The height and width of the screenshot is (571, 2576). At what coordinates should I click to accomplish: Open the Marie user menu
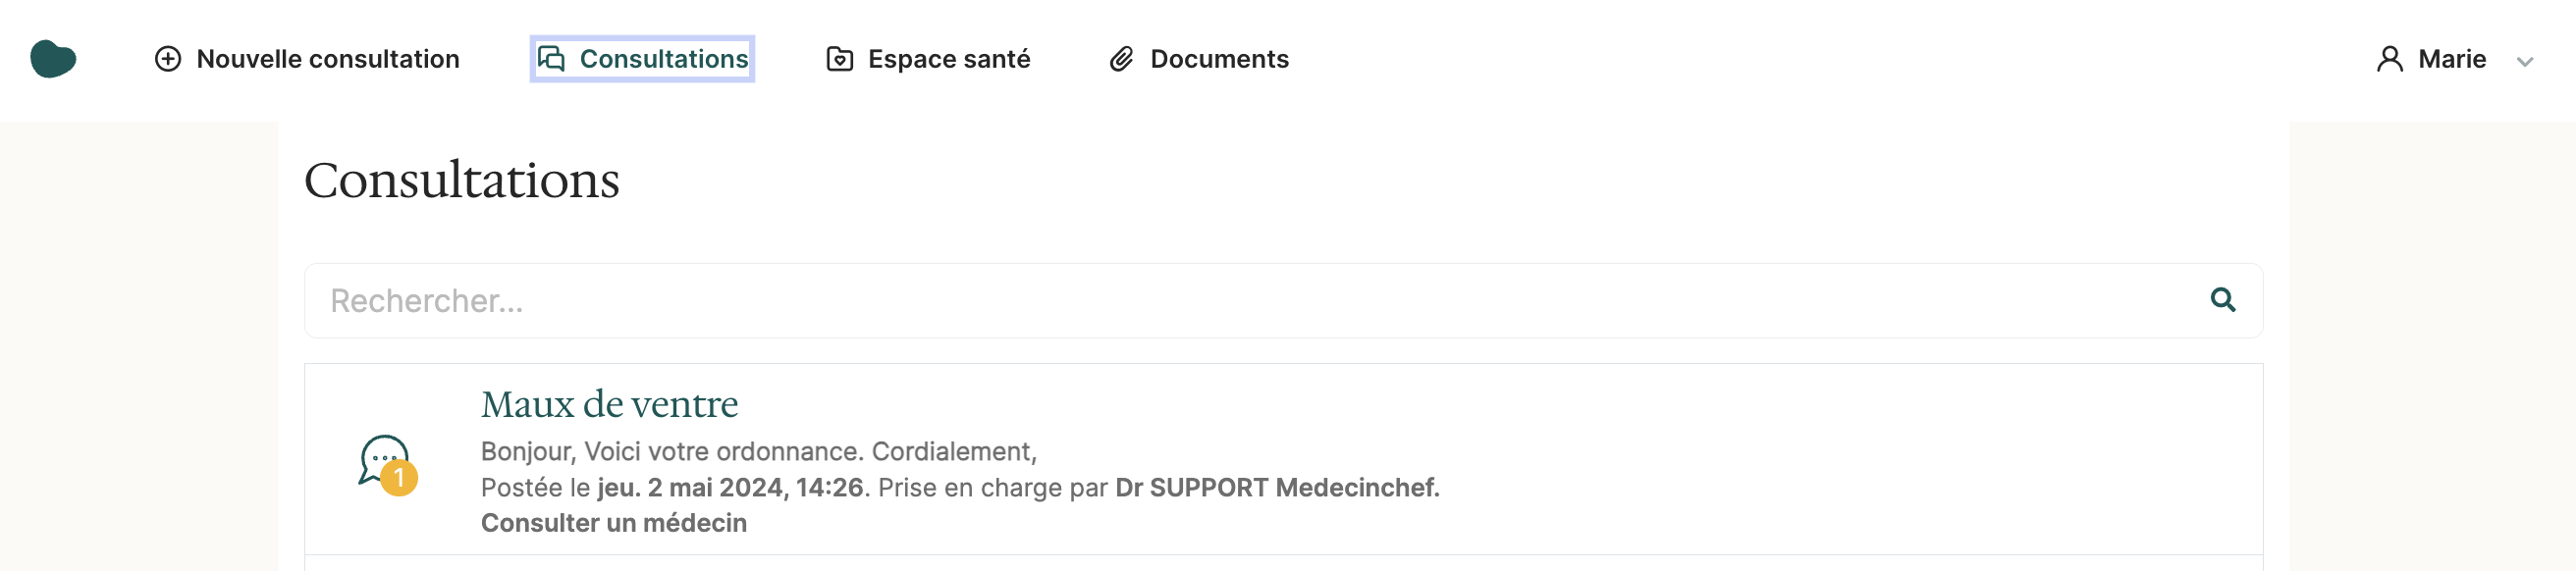(2454, 59)
